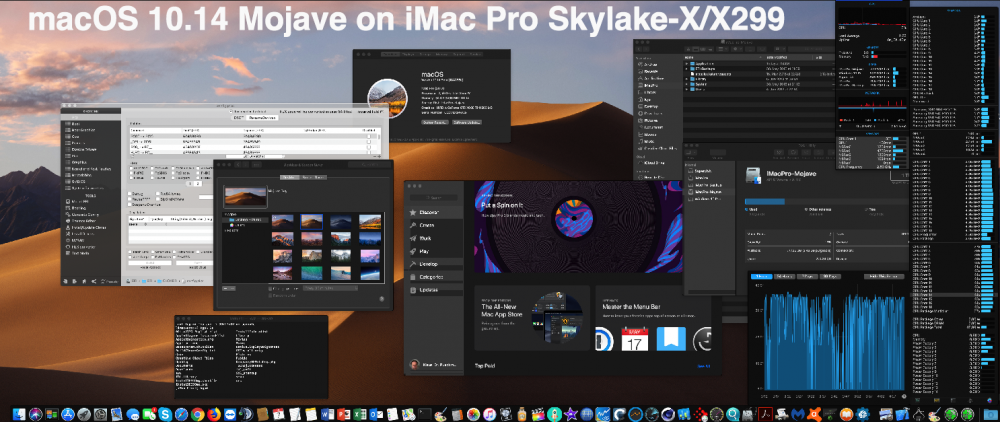The image size is (1000, 422).
Task: Open Safari compass icon in Dock
Action: point(181,414)
